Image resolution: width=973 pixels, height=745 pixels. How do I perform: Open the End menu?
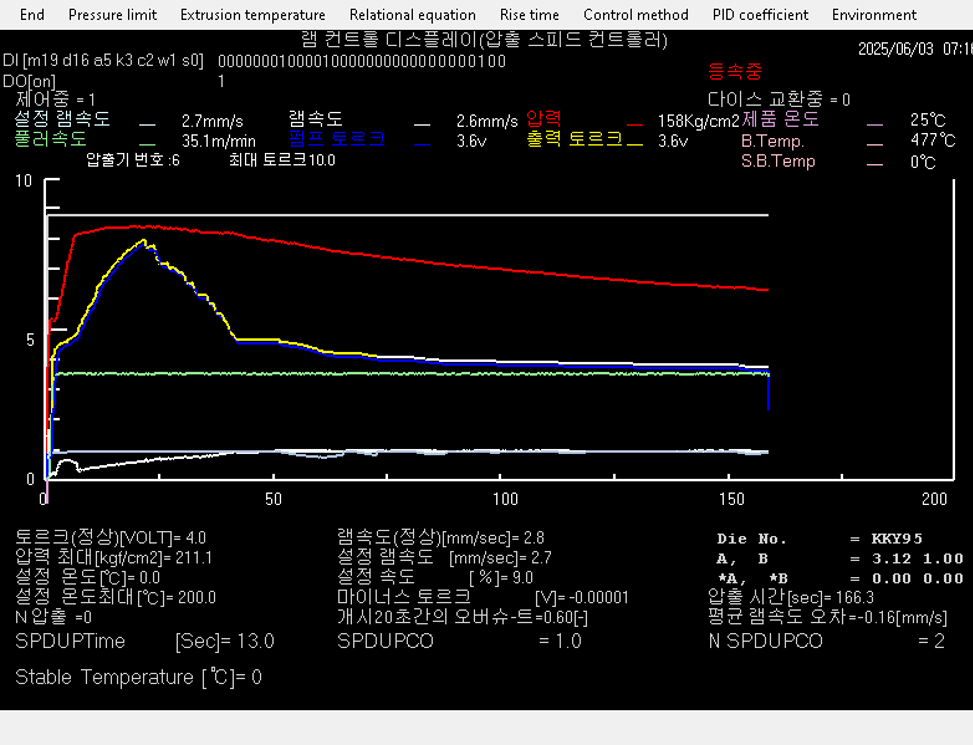point(32,15)
